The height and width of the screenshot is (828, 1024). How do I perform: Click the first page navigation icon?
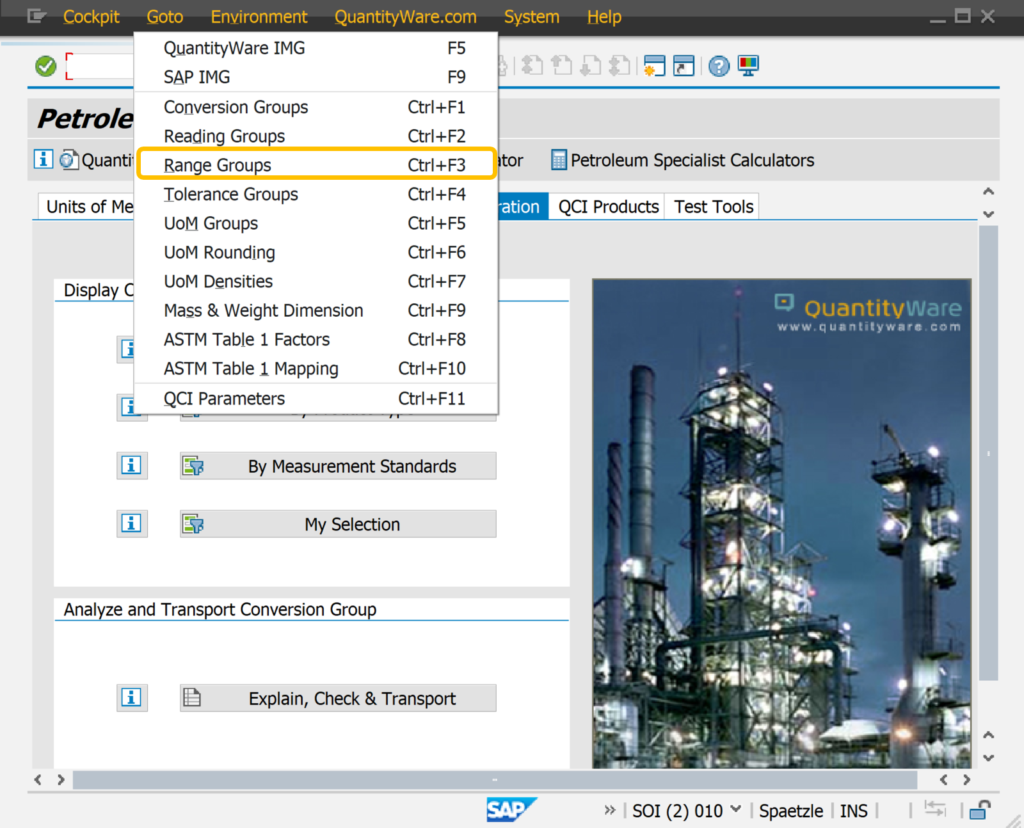coord(532,66)
